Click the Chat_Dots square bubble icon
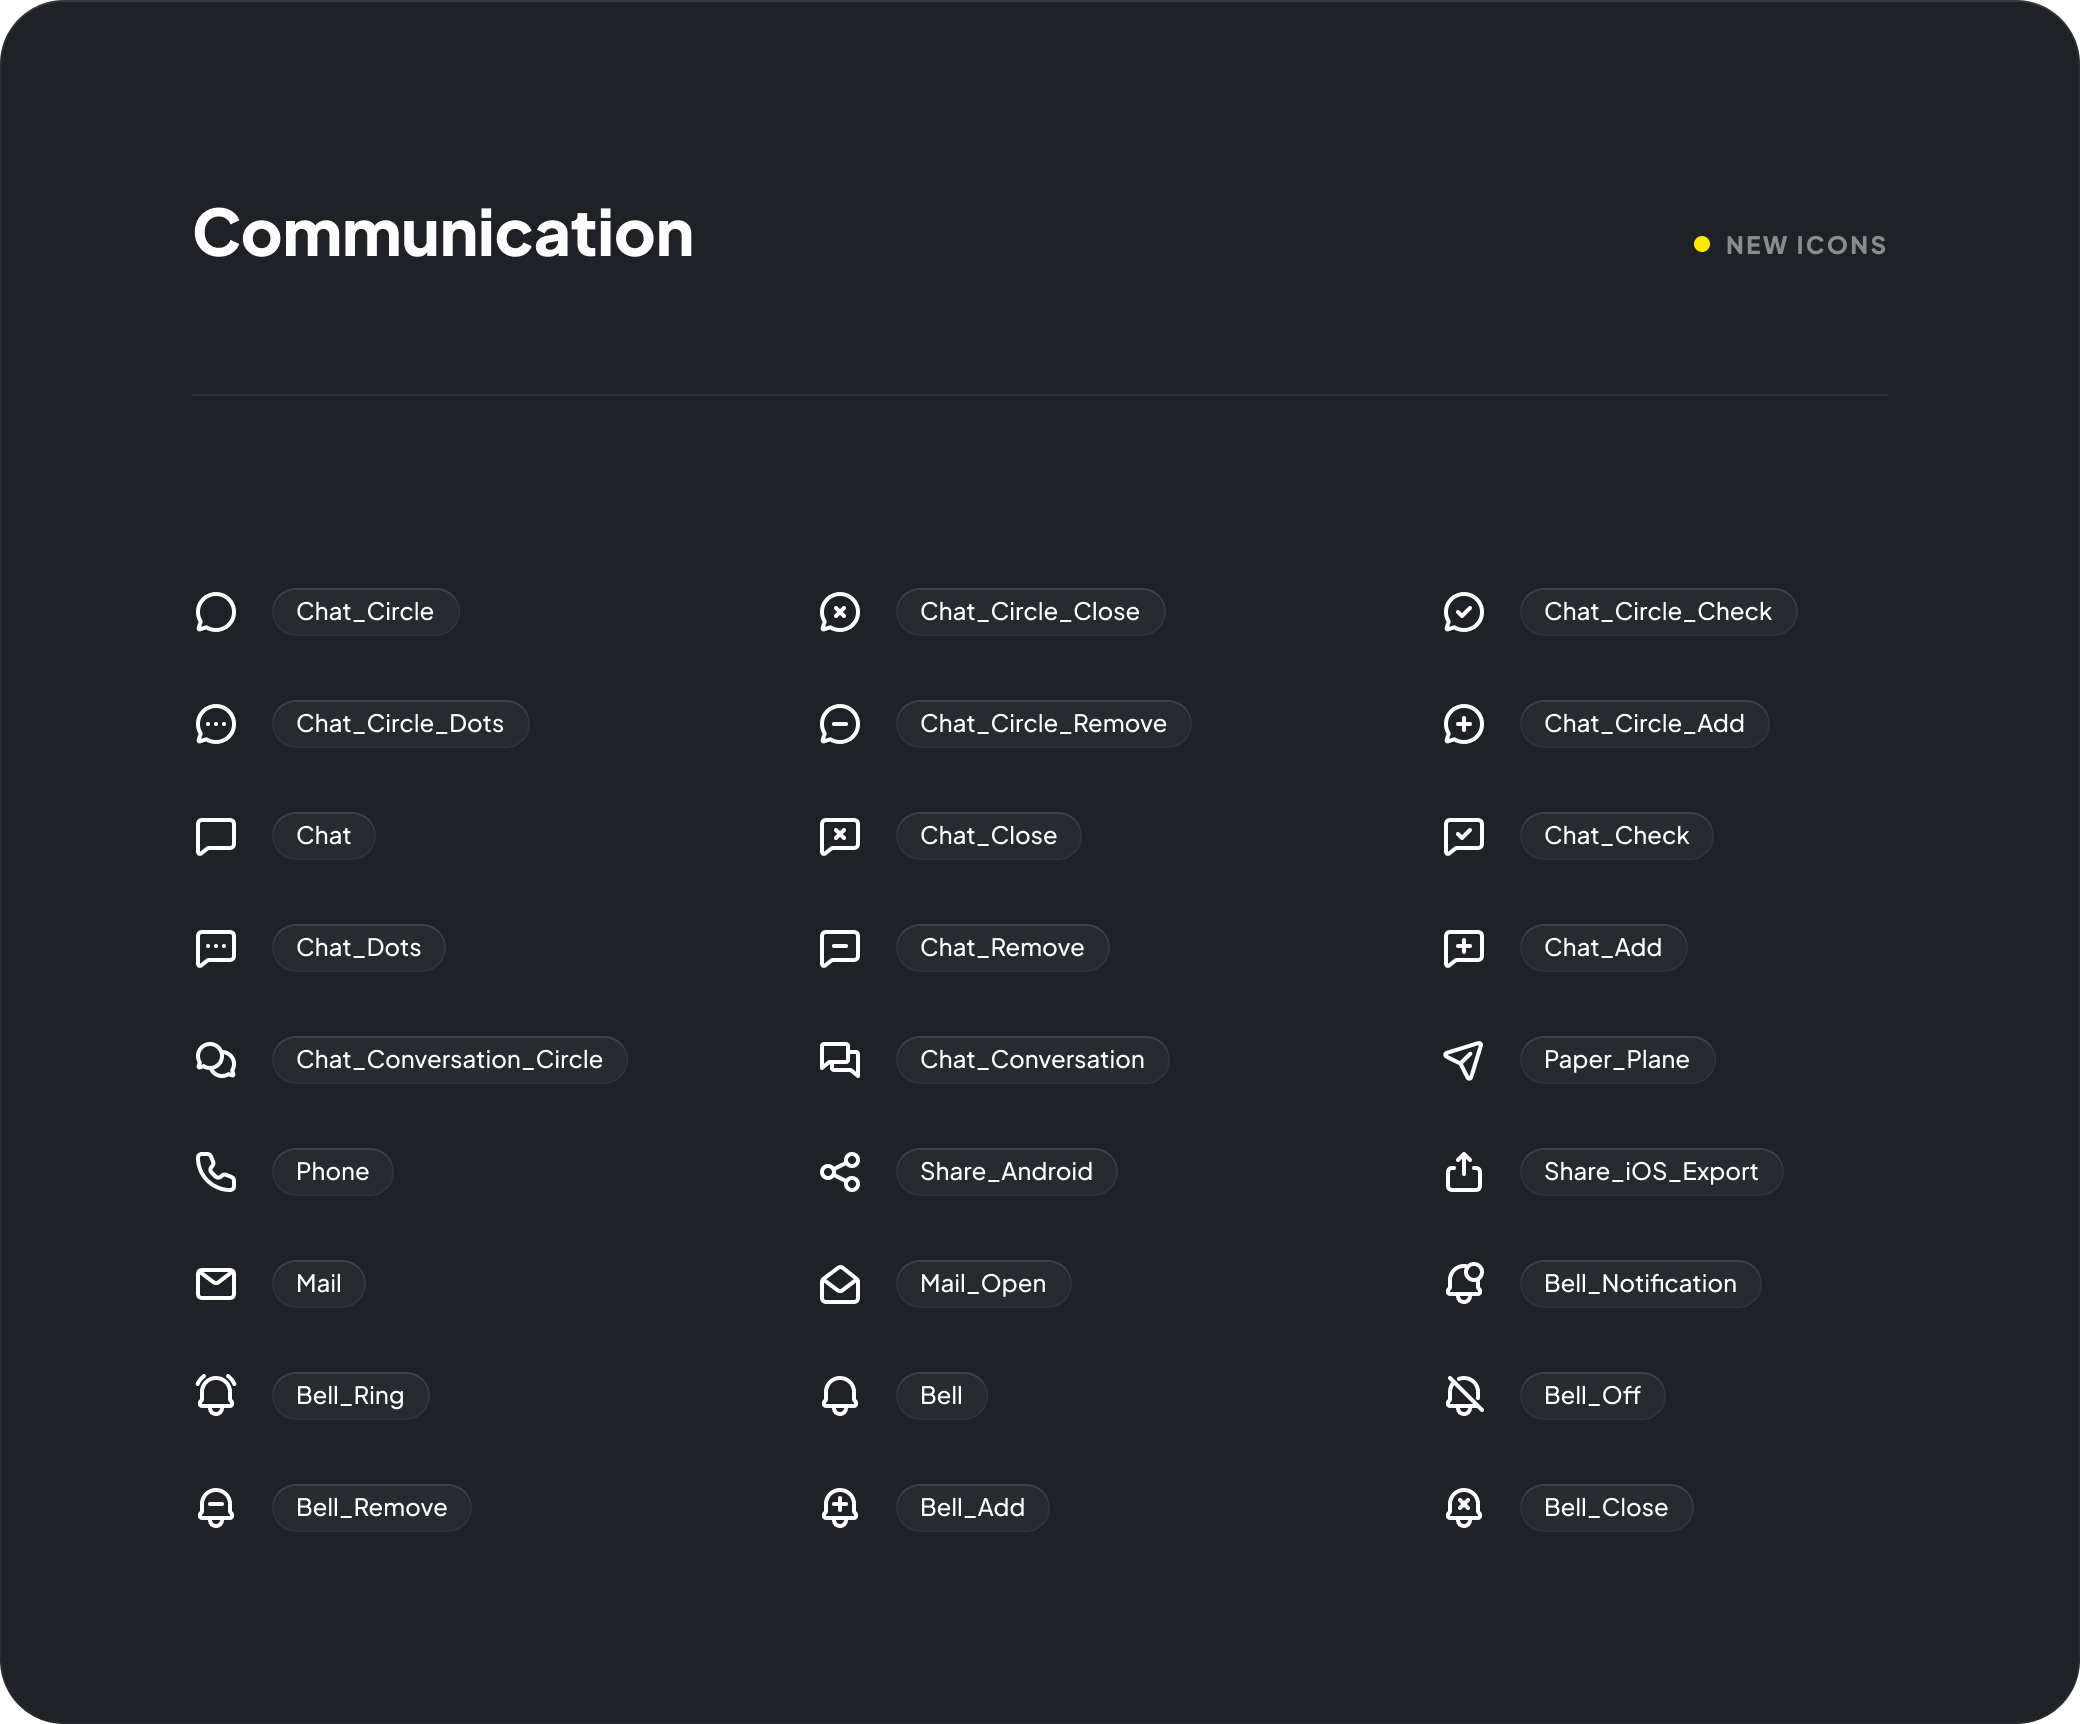This screenshot has width=2080, height=1724. click(216, 948)
